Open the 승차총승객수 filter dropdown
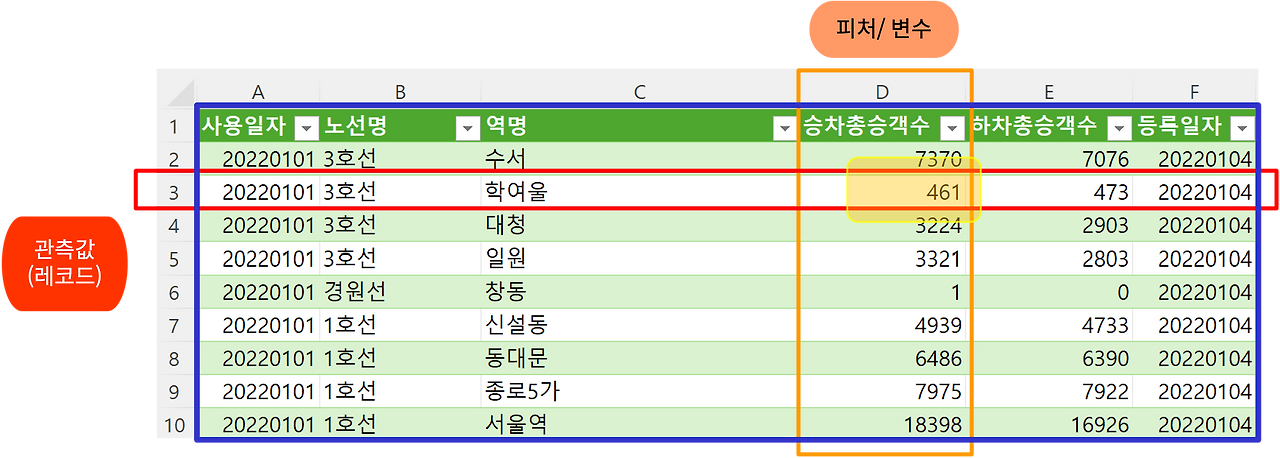This screenshot has width=1280, height=458. pyautogui.click(x=953, y=128)
